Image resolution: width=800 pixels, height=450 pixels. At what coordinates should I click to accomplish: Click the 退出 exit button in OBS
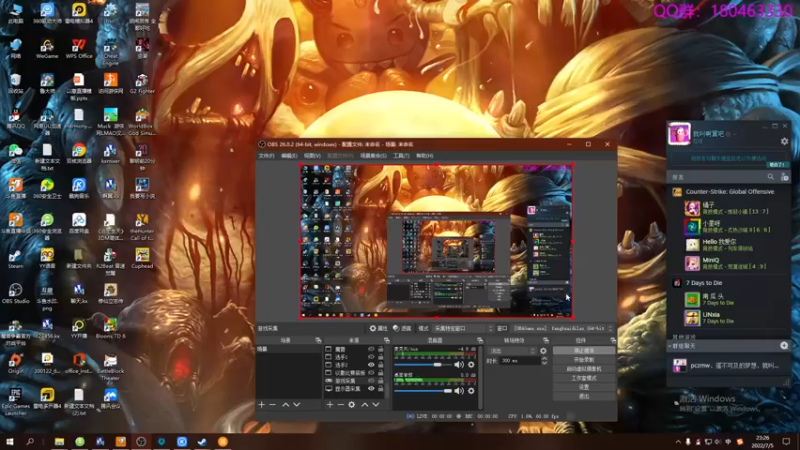[x=584, y=396]
